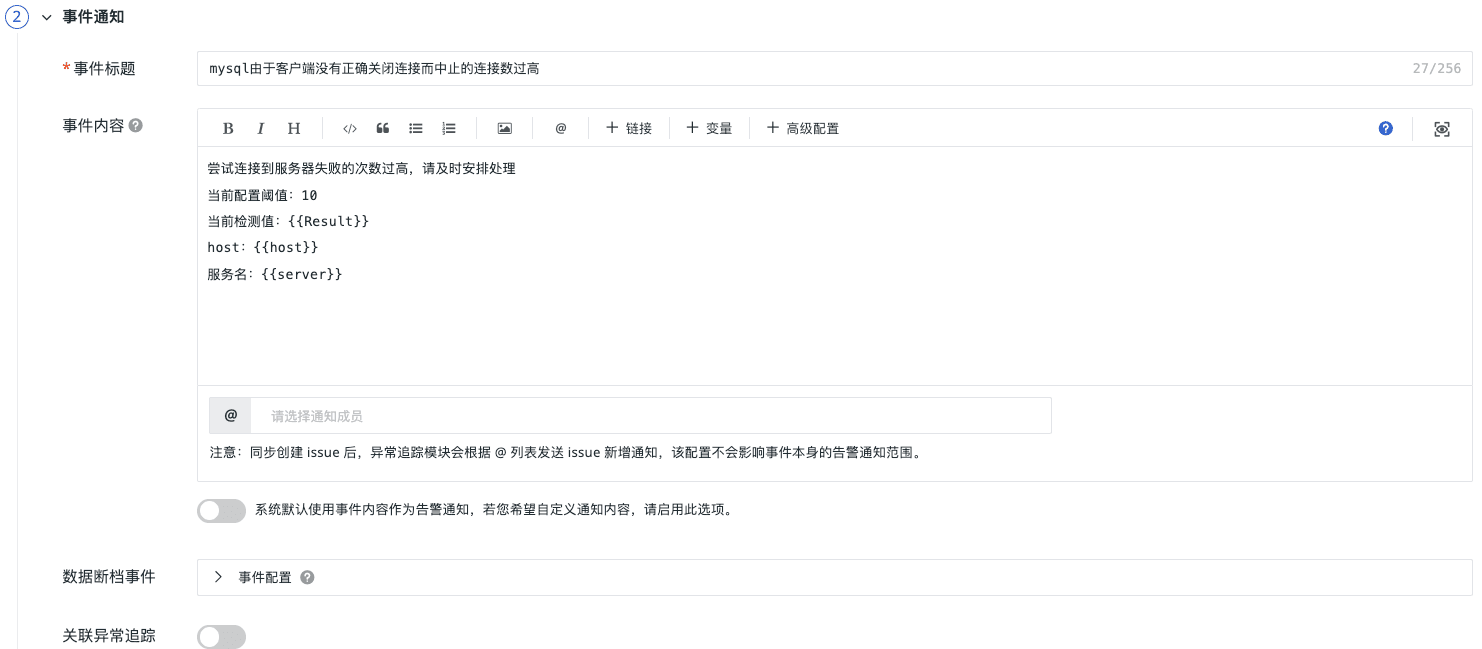Click the 链接 add link button
The height and width of the screenshot is (649, 1482).
click(x=629, y=128)
